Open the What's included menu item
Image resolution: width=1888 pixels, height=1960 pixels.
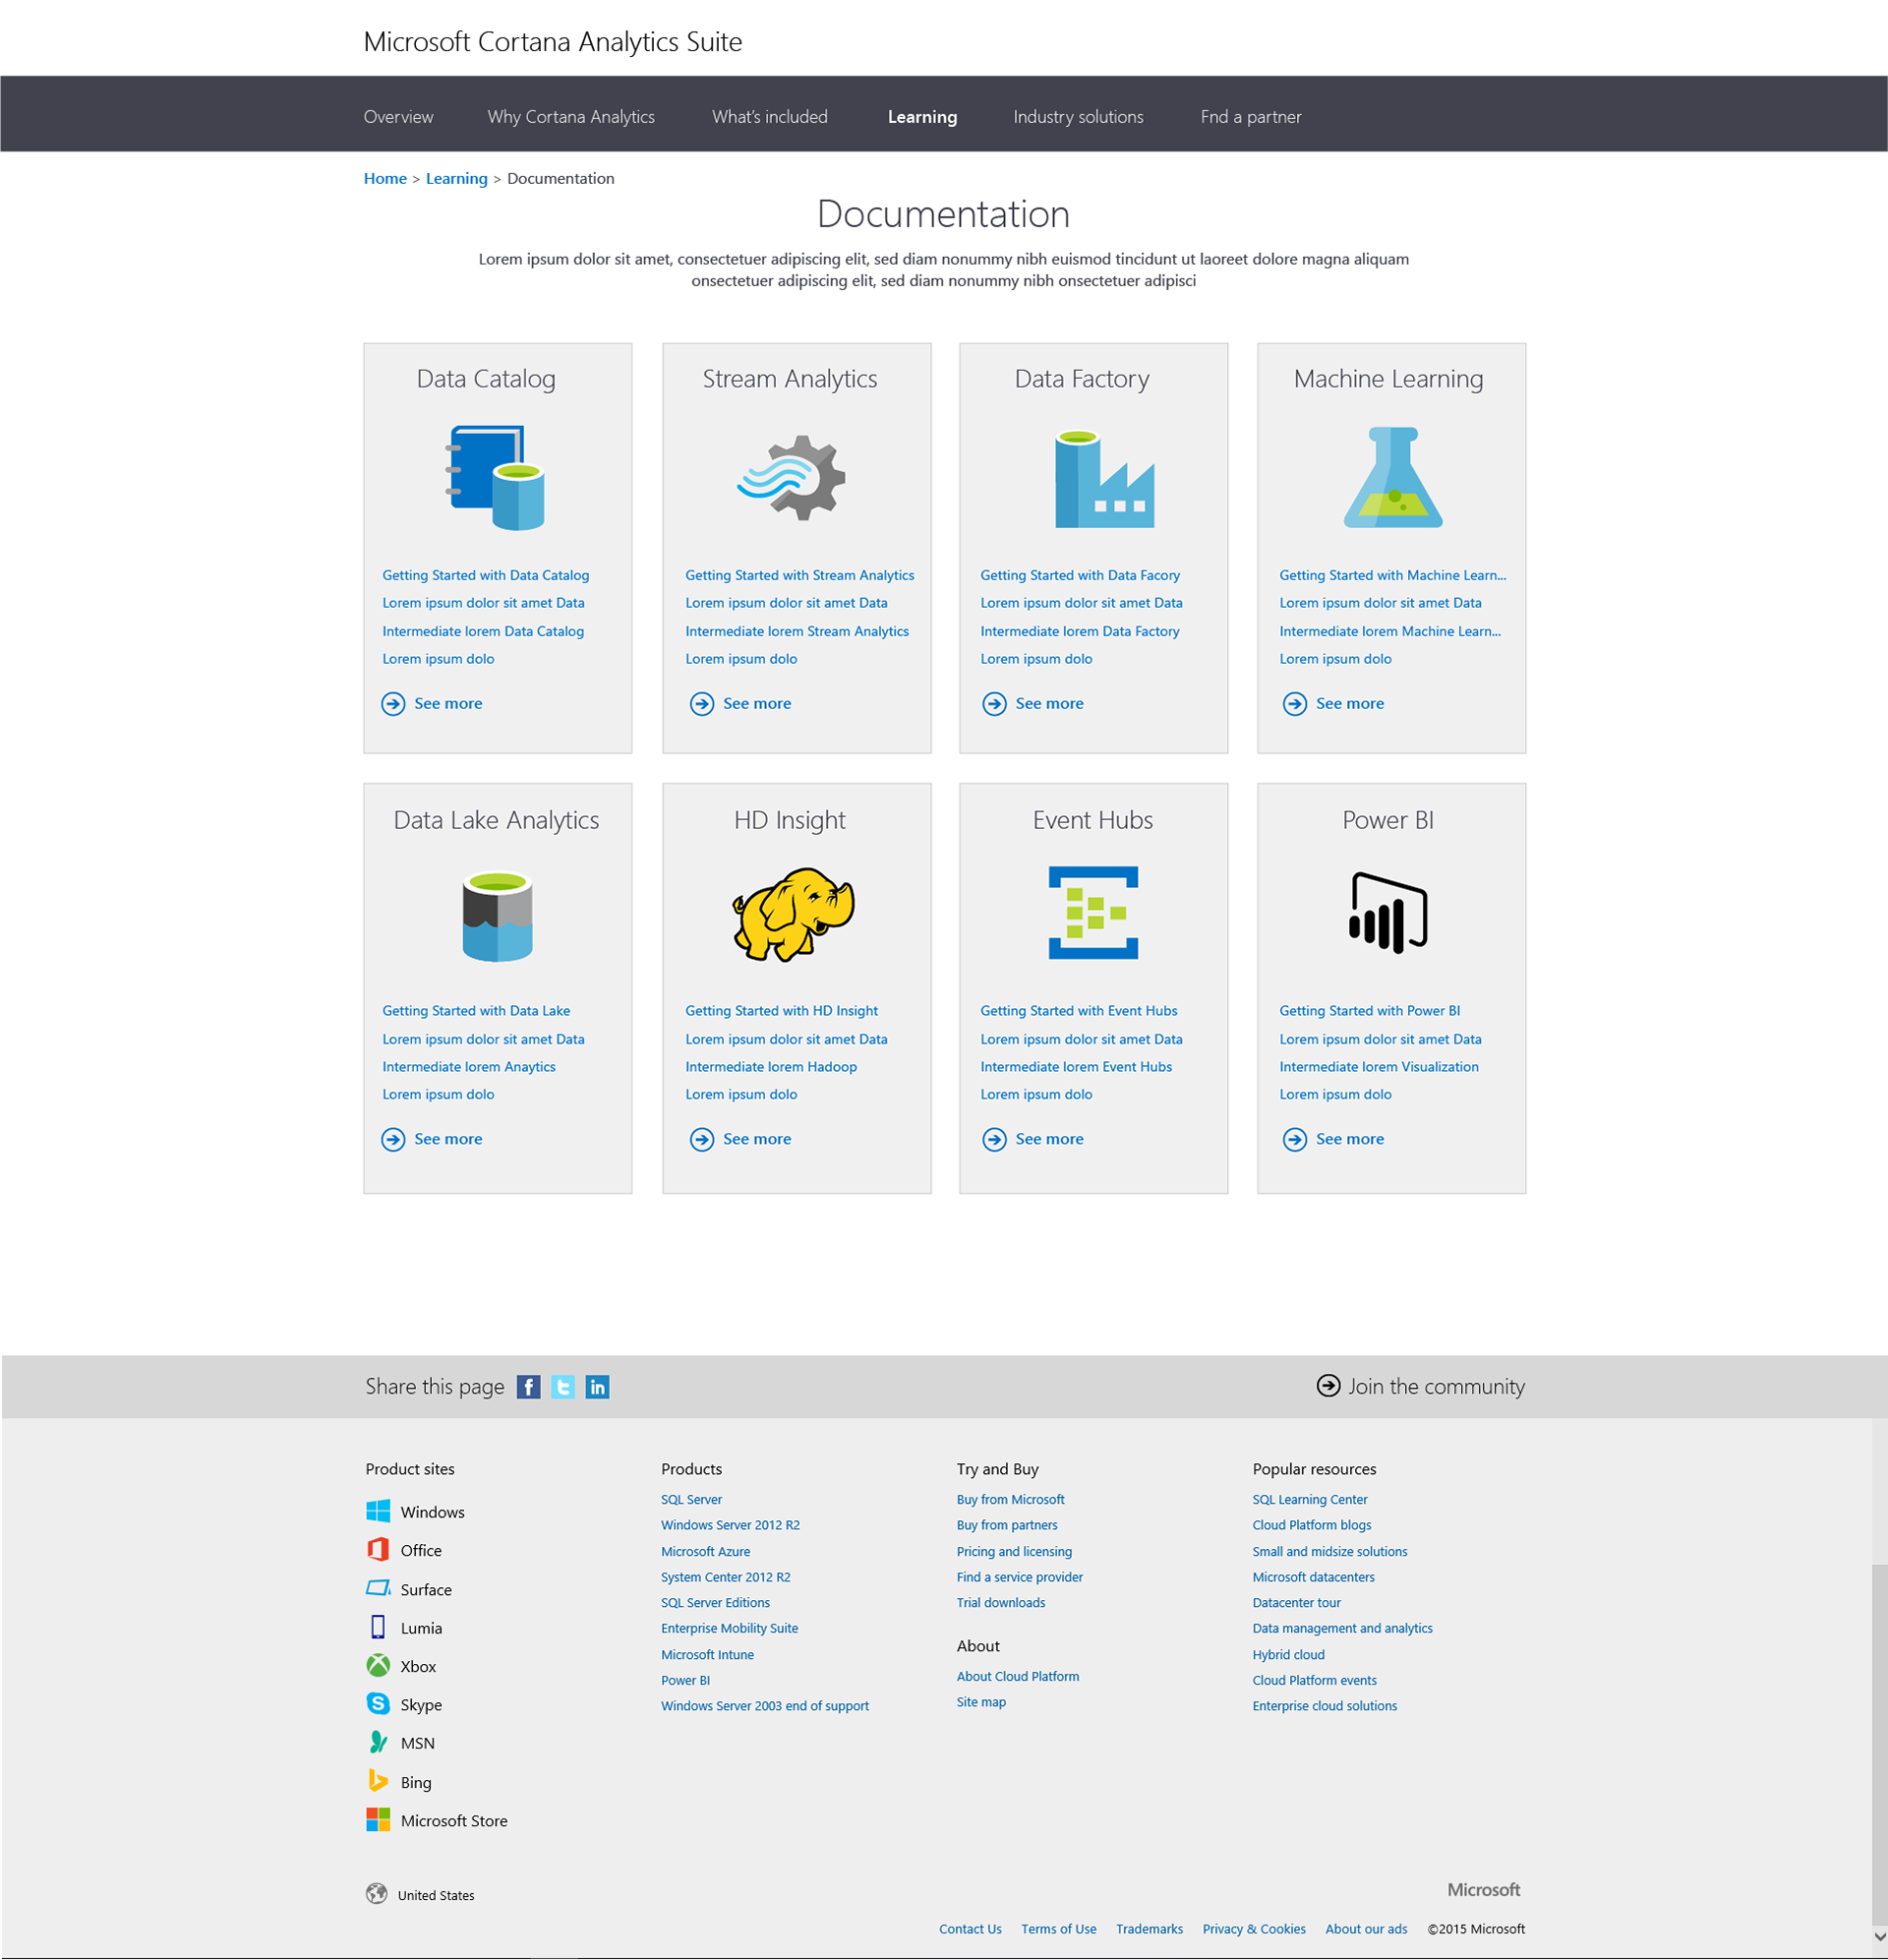pos(770,117)
